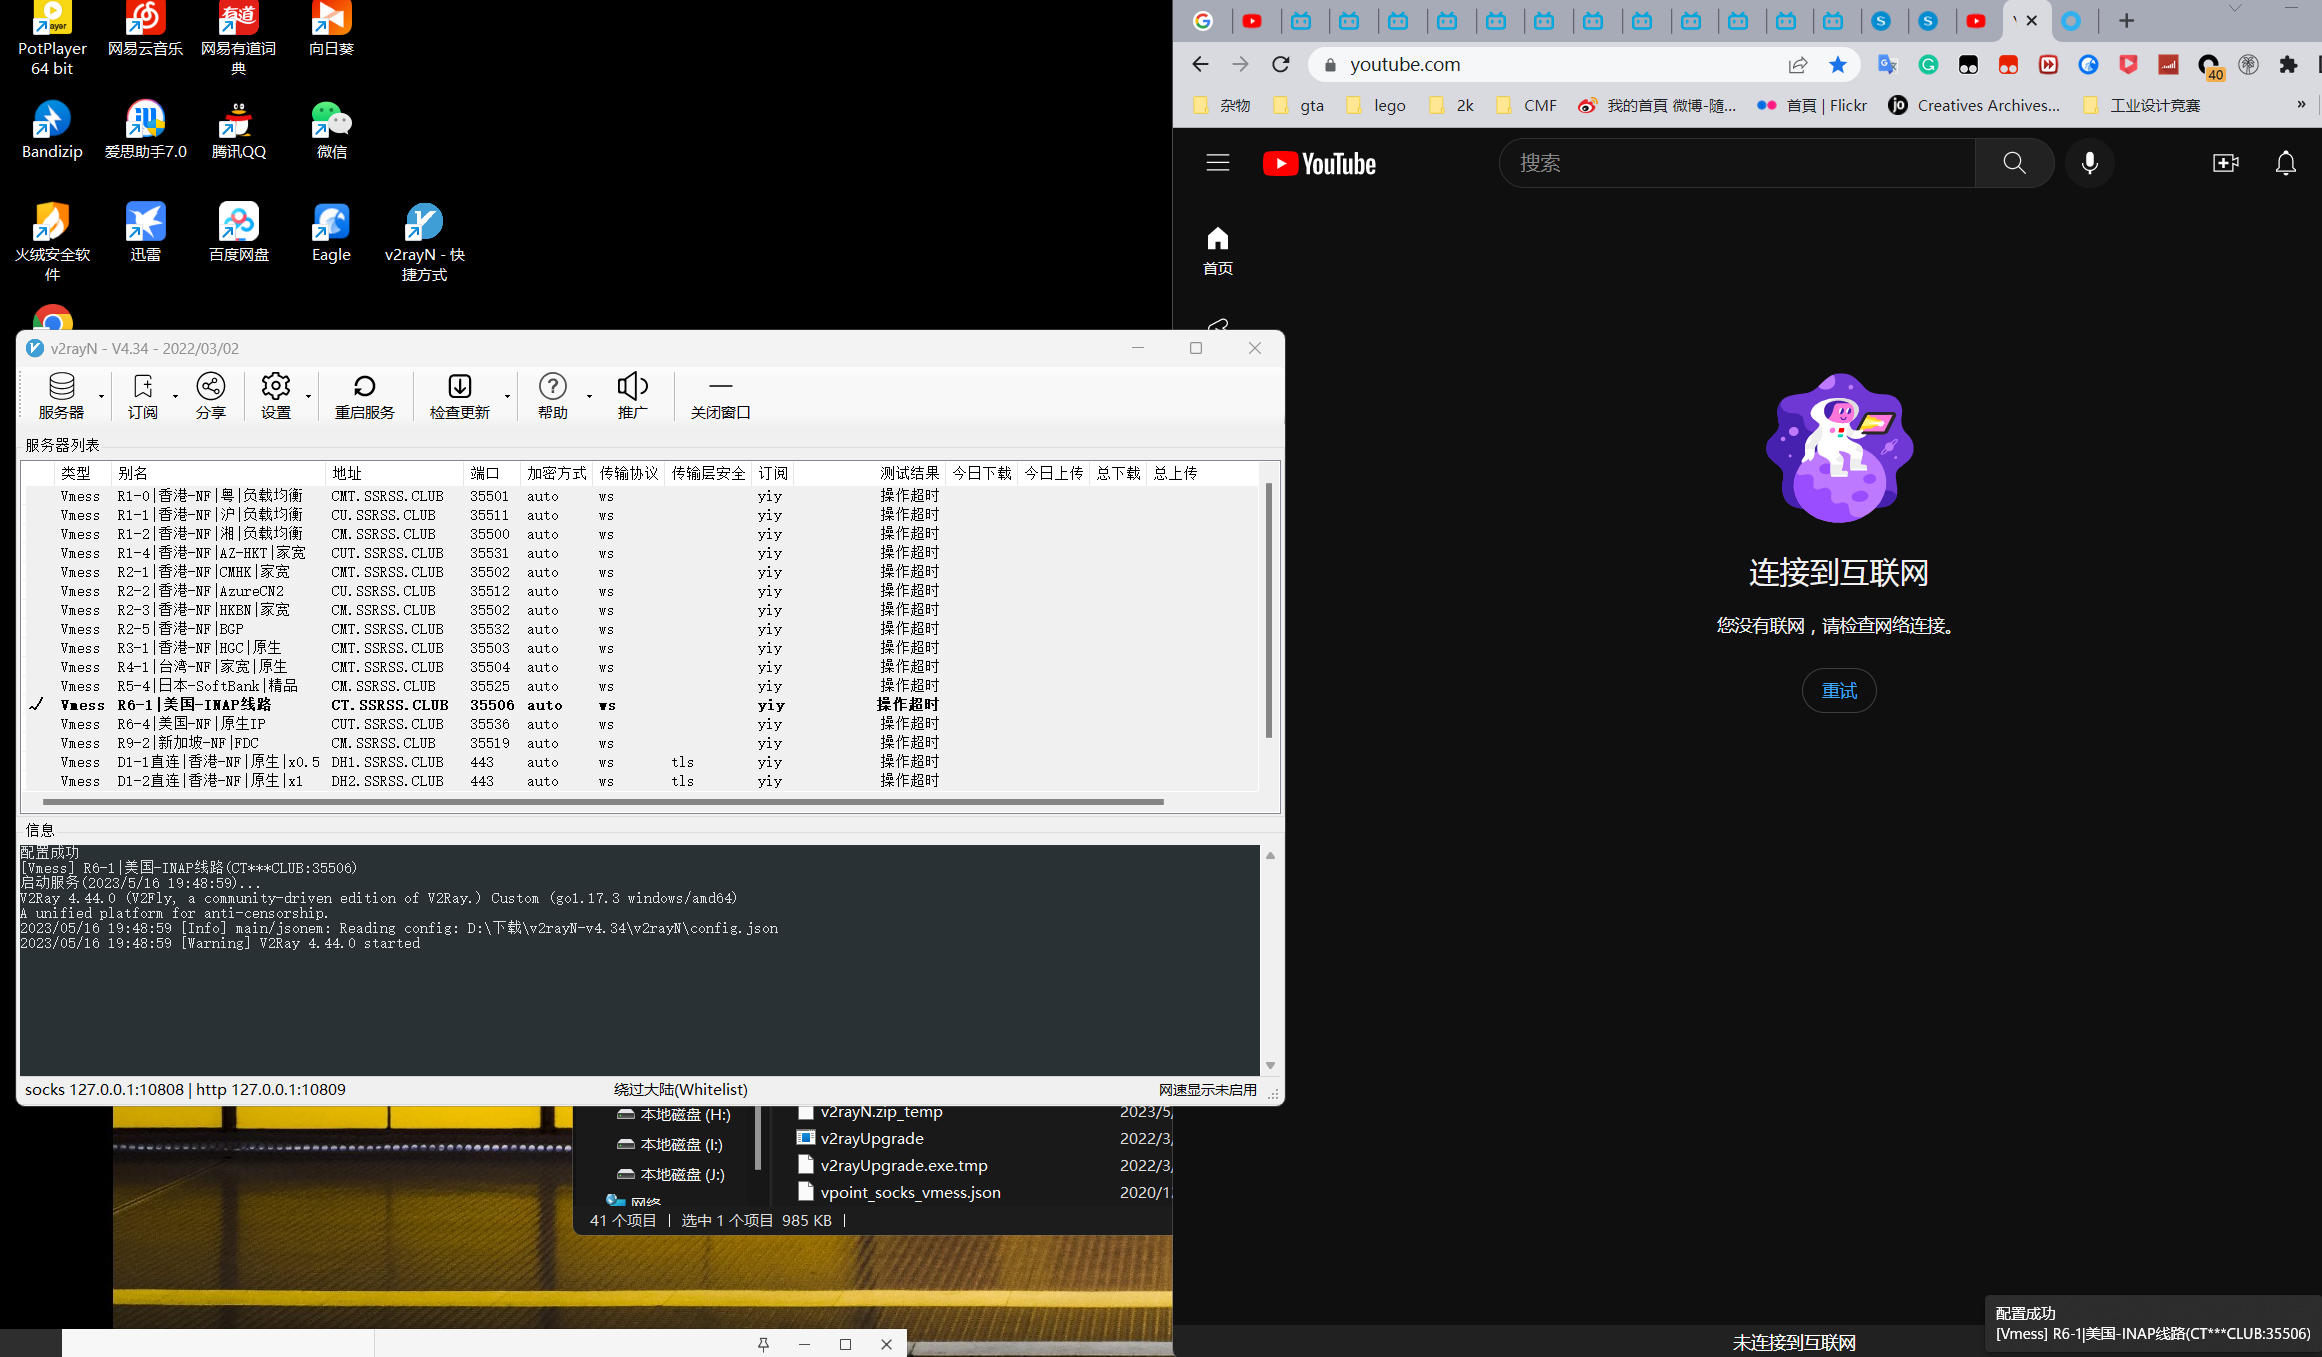Screen dimensions: 2322x1357
Task: Open the dropdown arrow beside 服务器
Action: [x=99, y=398]
